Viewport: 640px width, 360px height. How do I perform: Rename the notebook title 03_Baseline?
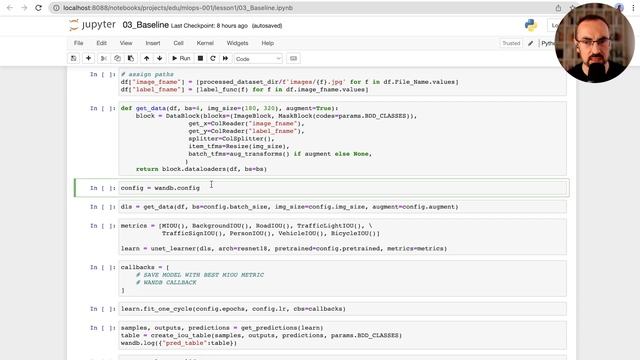[x=145, y=25]
